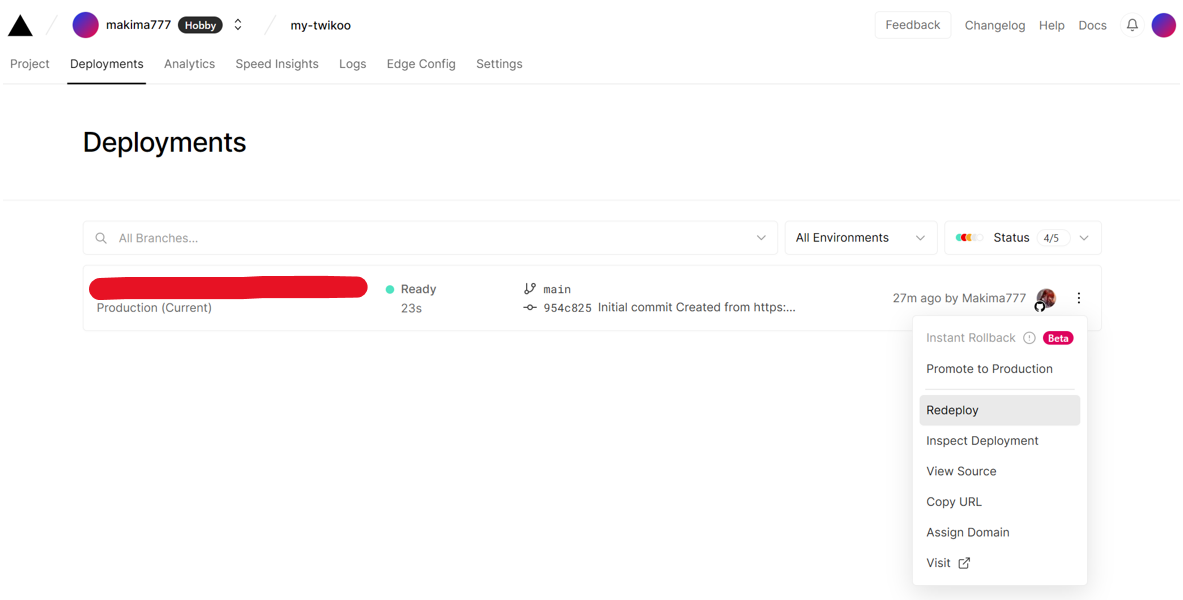Open the user profile avatar menu

(1163, 25)
